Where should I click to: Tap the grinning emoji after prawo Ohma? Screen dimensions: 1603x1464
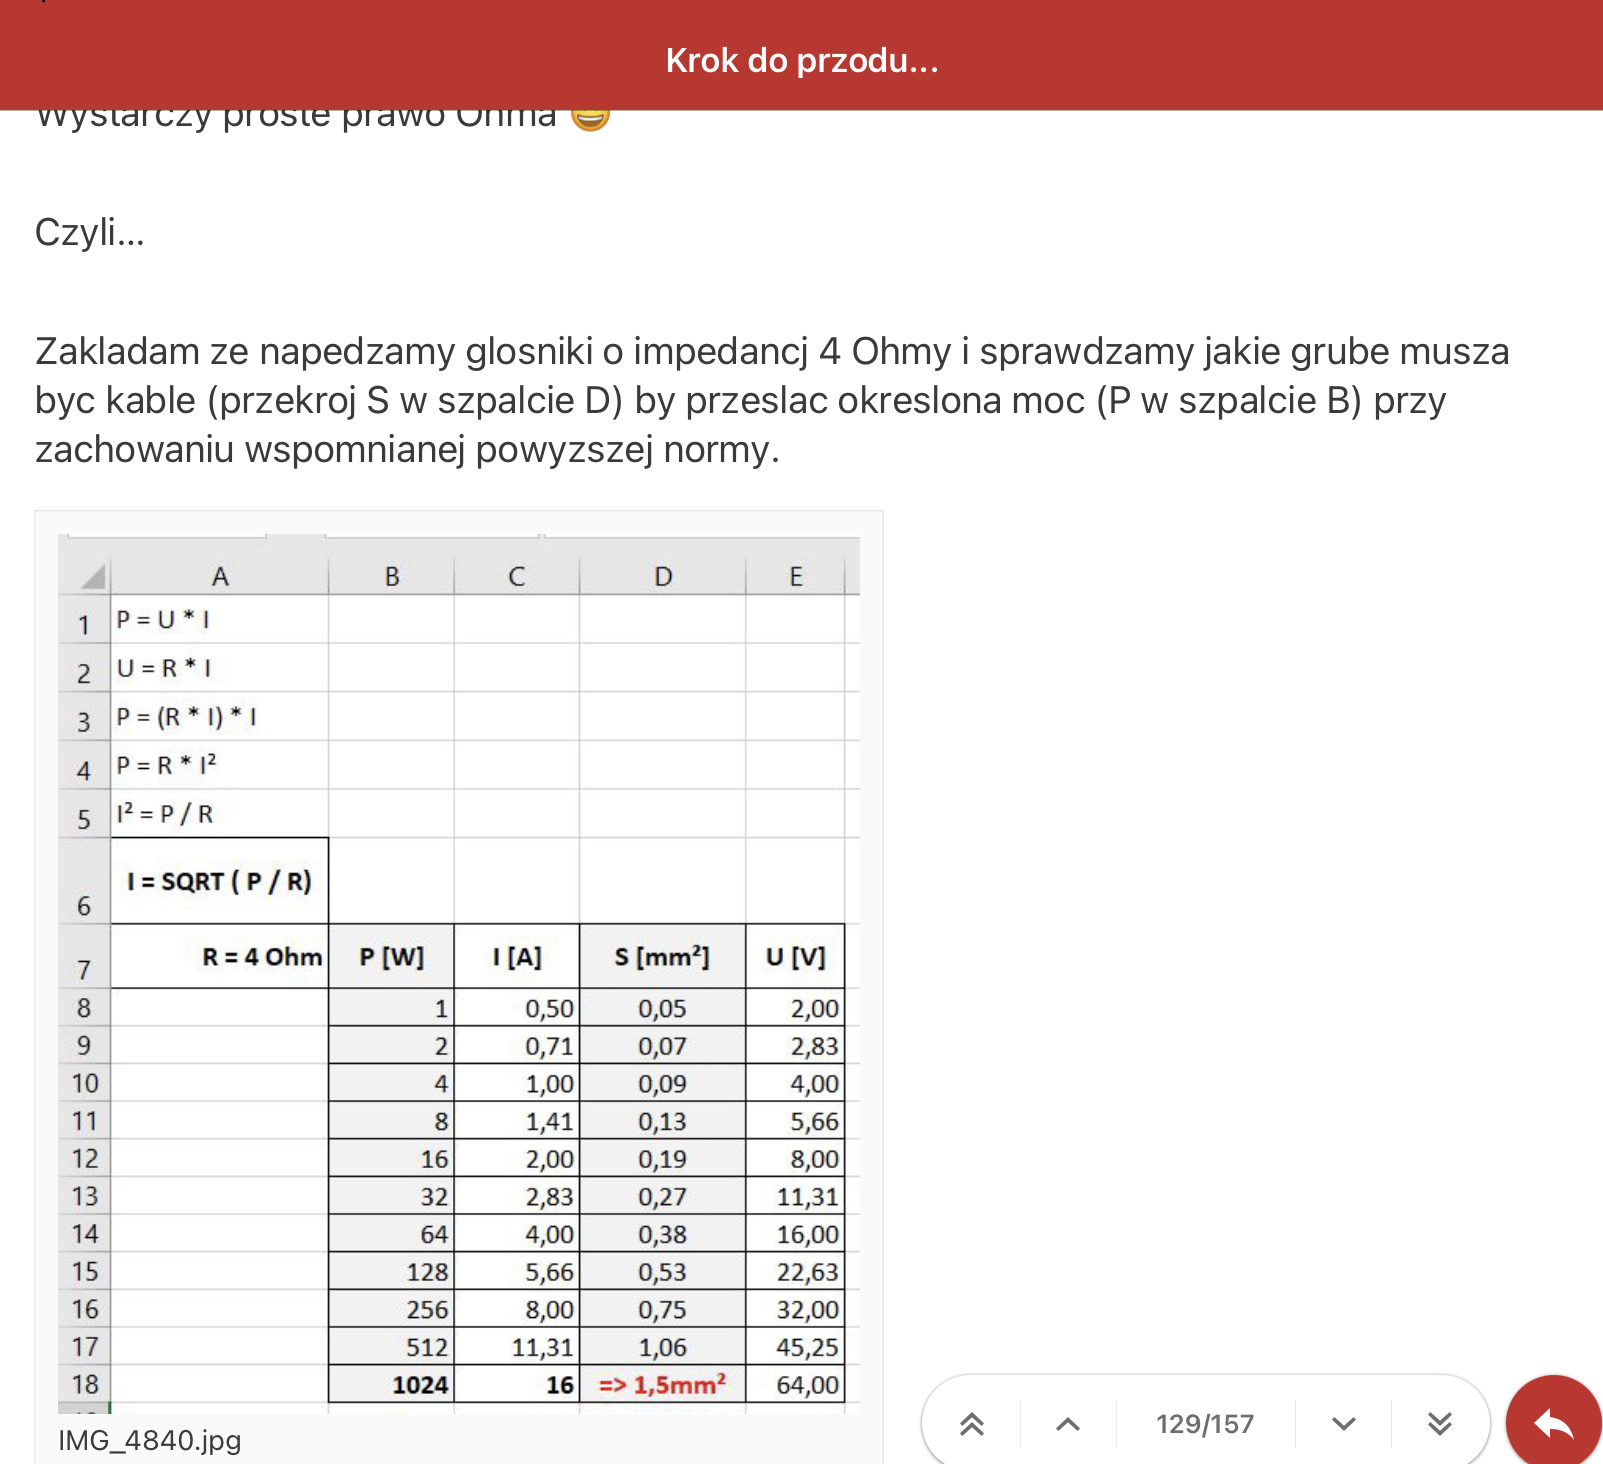[590, 117]
